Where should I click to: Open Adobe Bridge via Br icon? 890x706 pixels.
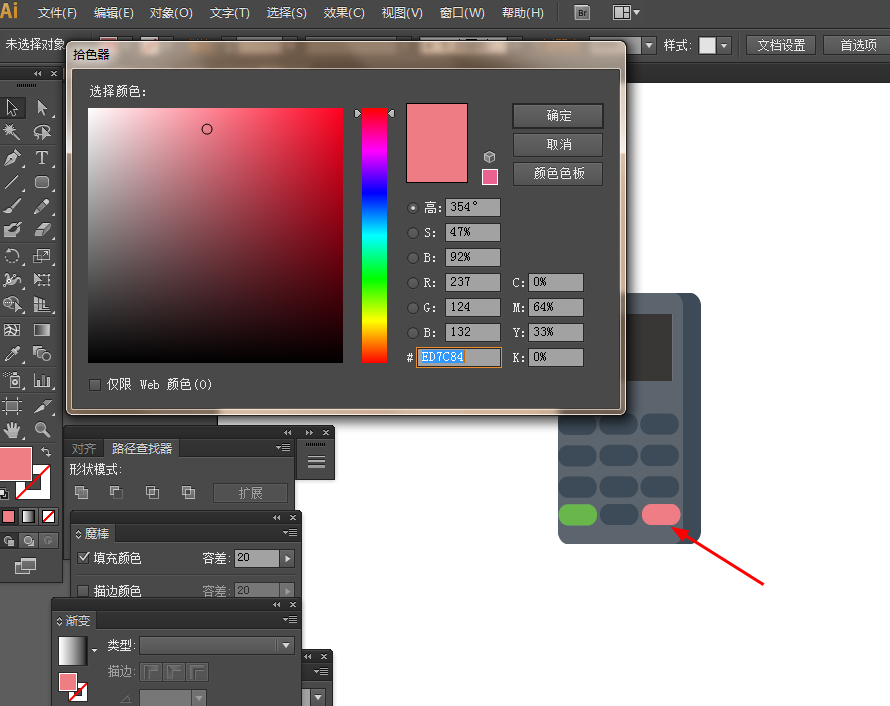click(582, 12)
